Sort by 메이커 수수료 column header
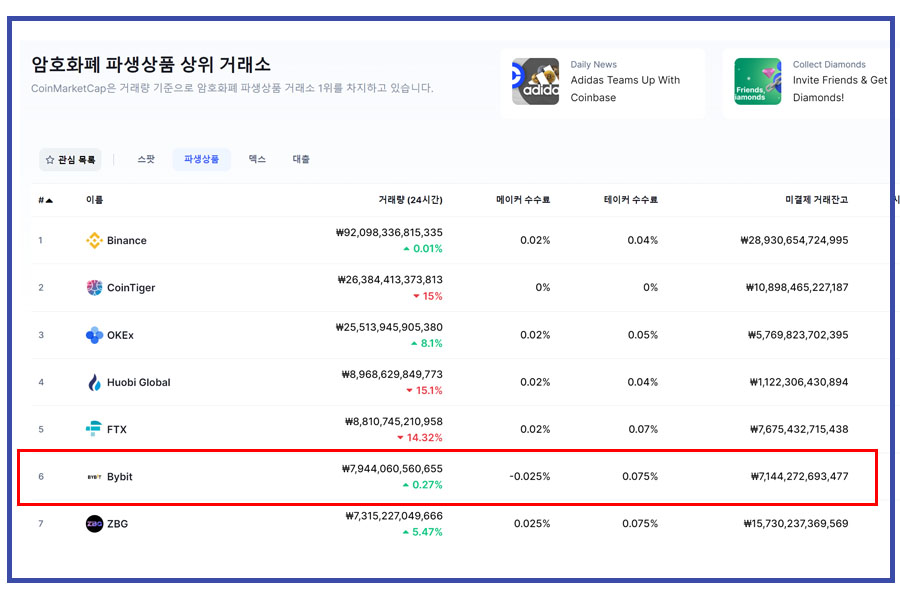Viewport: 900px width, 601px height. click(523, 200)
